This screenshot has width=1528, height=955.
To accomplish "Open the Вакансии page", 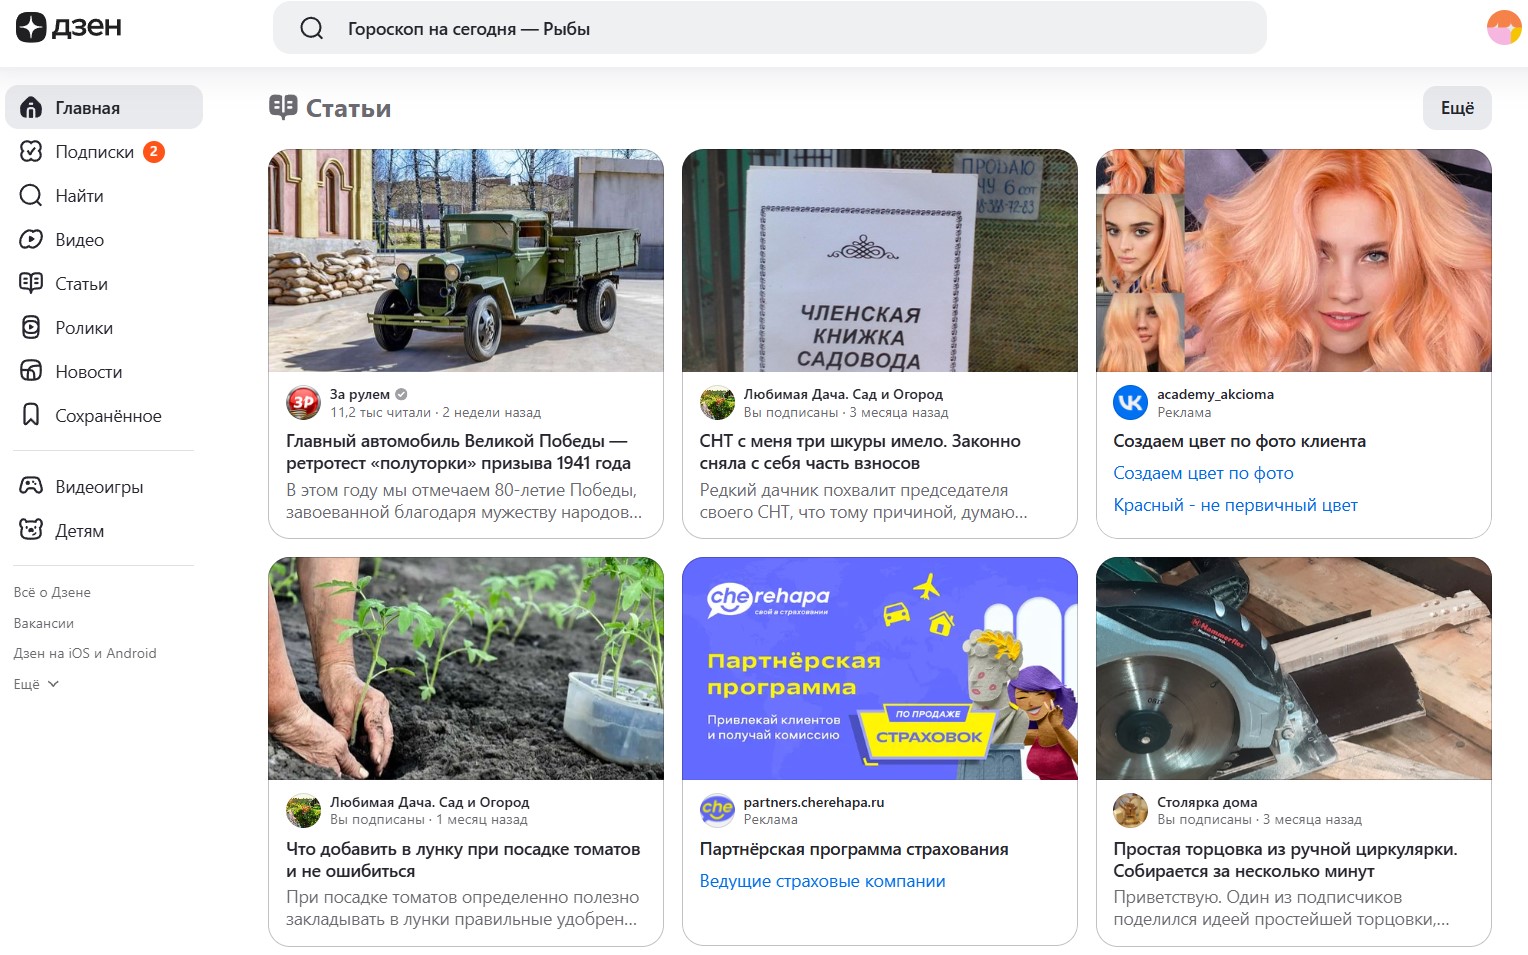I will [x=42, y=622].
